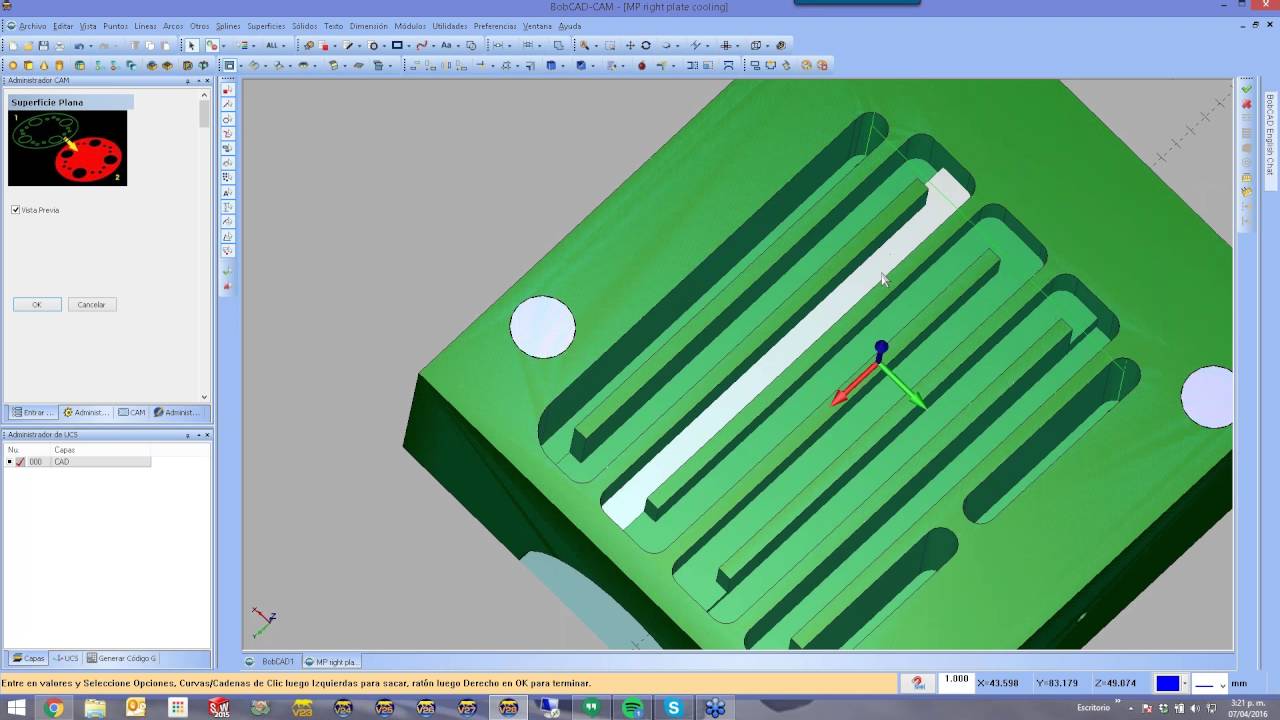Viewport: 1280px width, 720px height.
Task: Click the zoom window icon
Action: (610, 45)
